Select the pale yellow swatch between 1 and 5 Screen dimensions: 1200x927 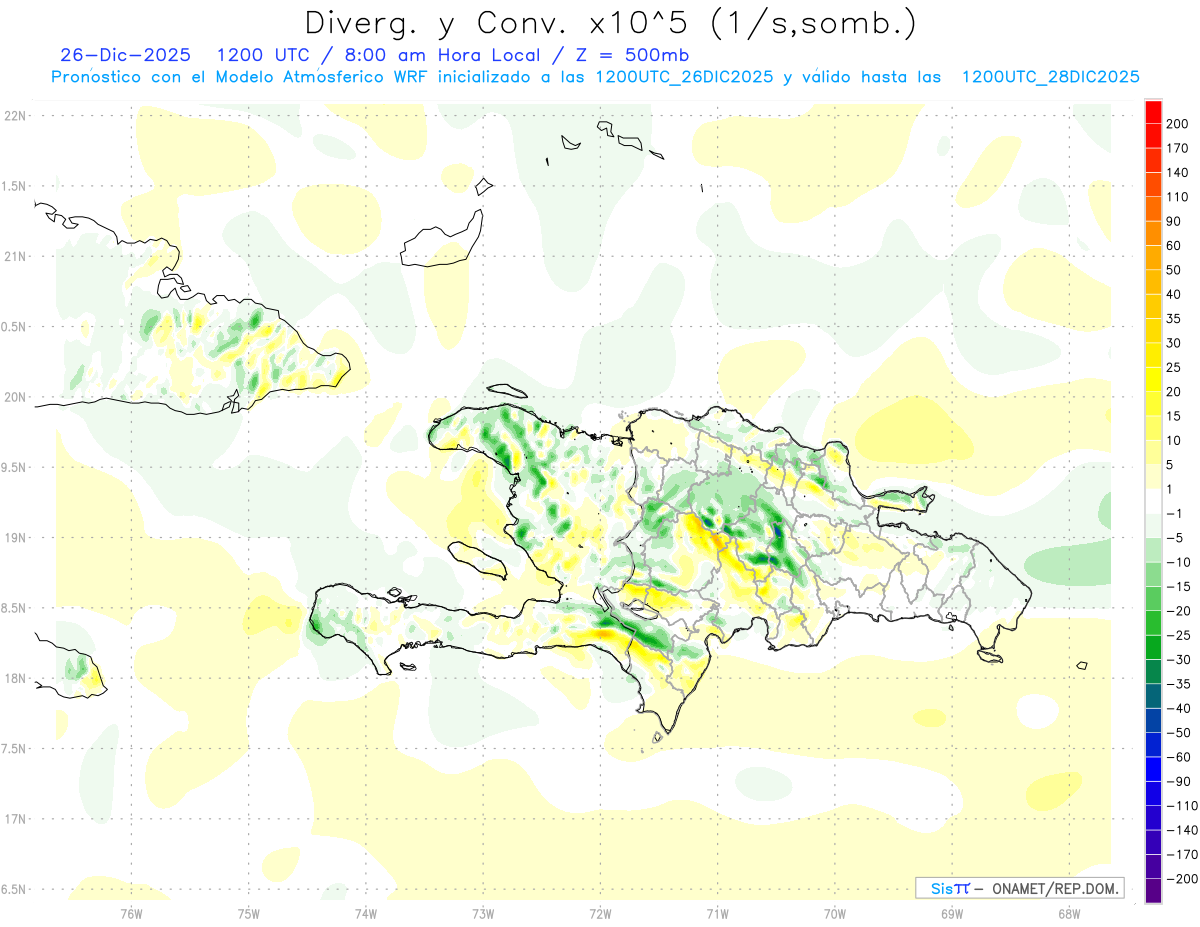(x=1153, y=477)
